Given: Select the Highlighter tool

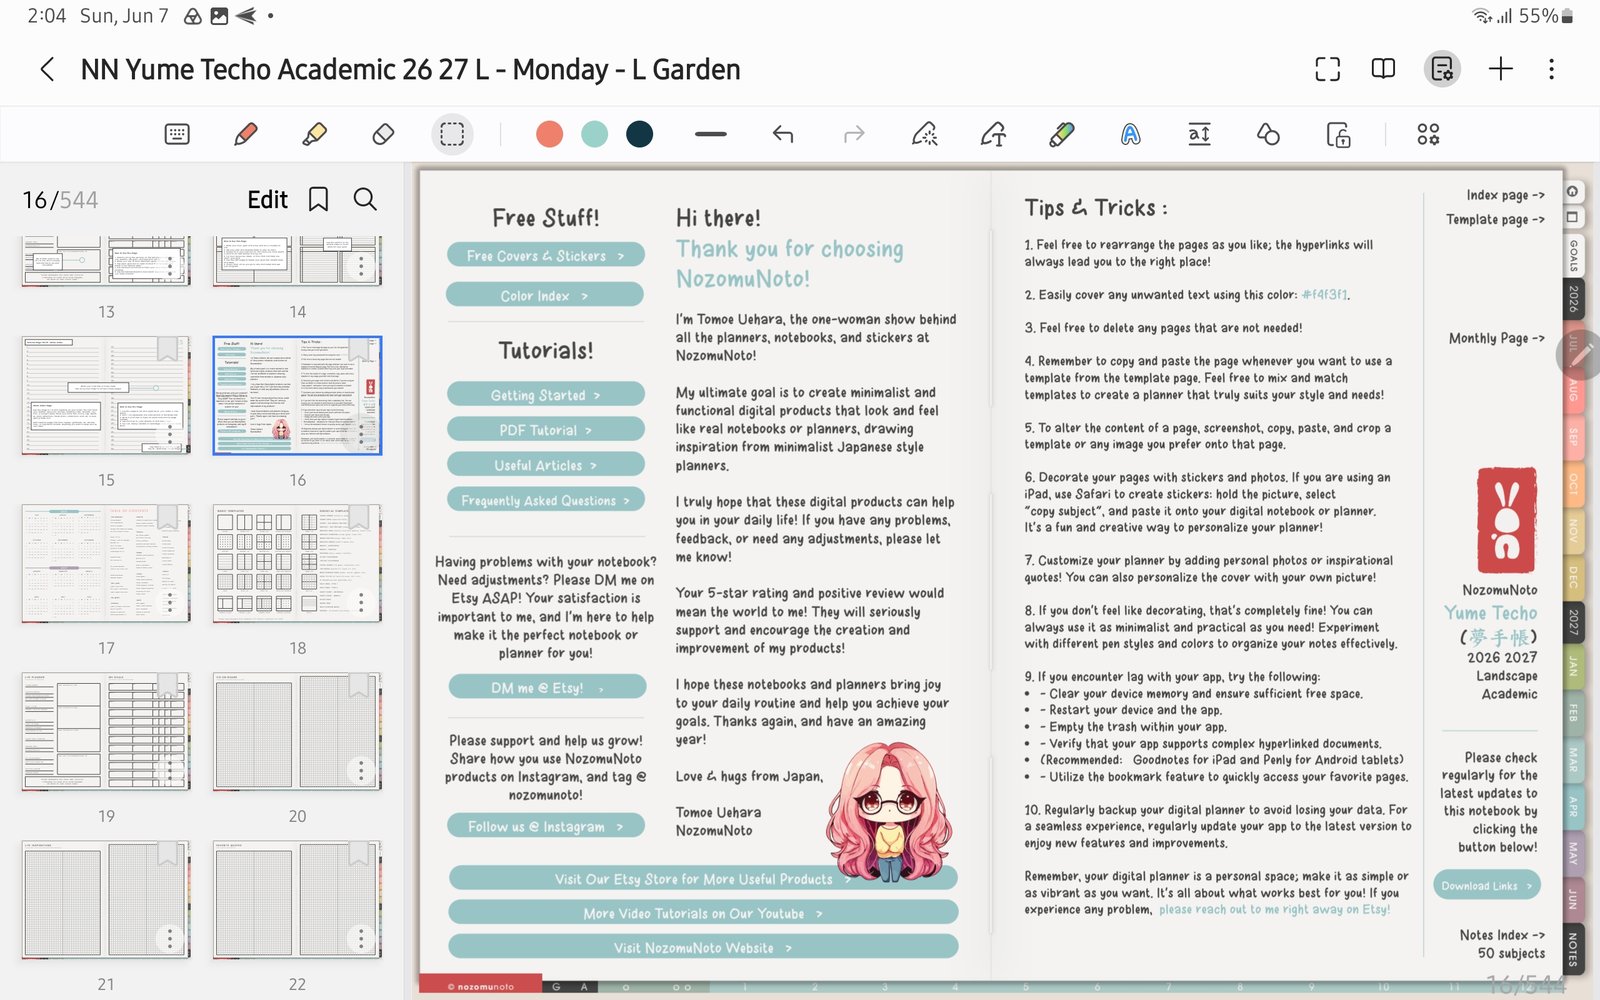Looking at the screenshot, I should coord(314,134).
